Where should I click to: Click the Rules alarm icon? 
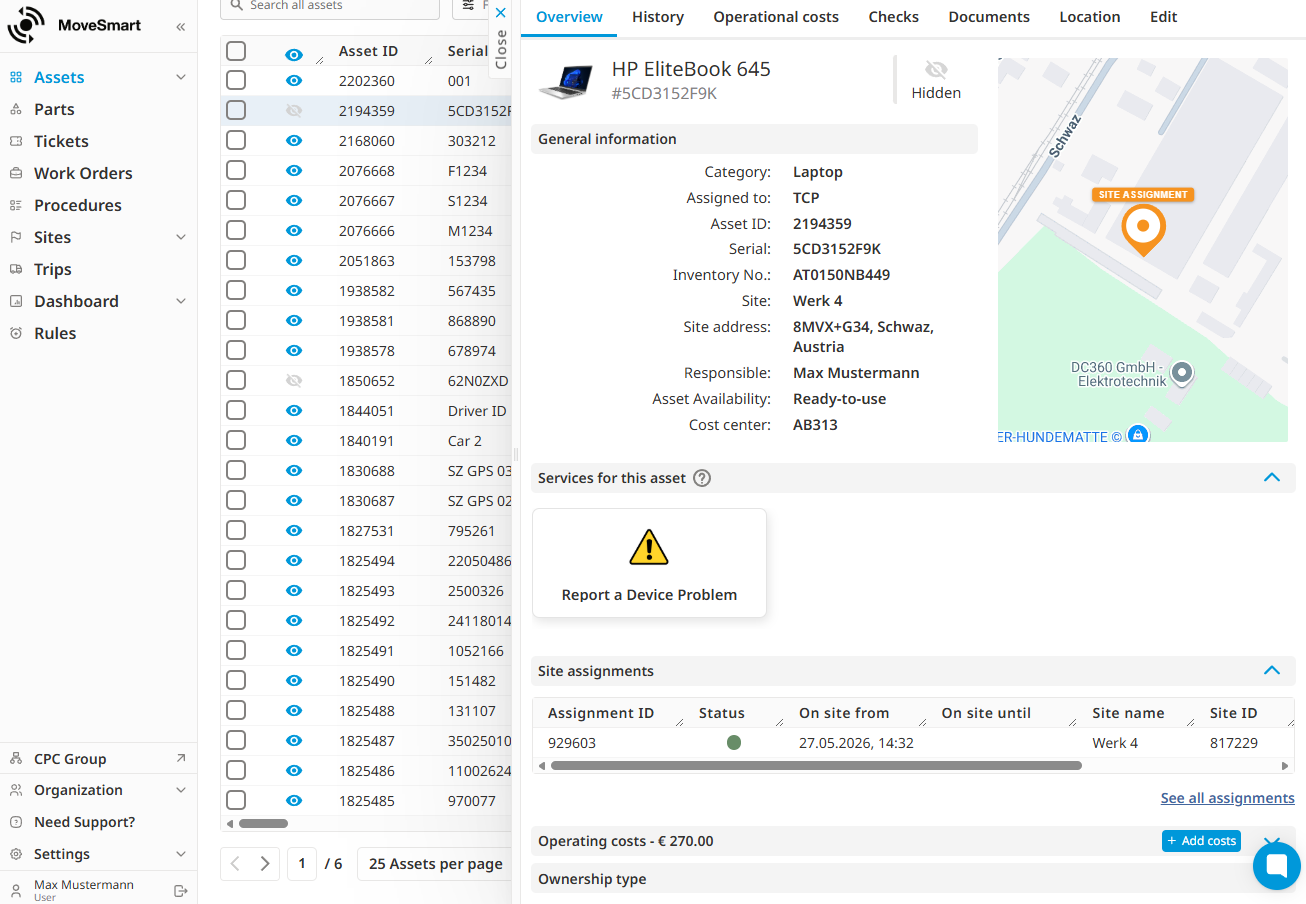pyautogui.click(x=16, y=333)
